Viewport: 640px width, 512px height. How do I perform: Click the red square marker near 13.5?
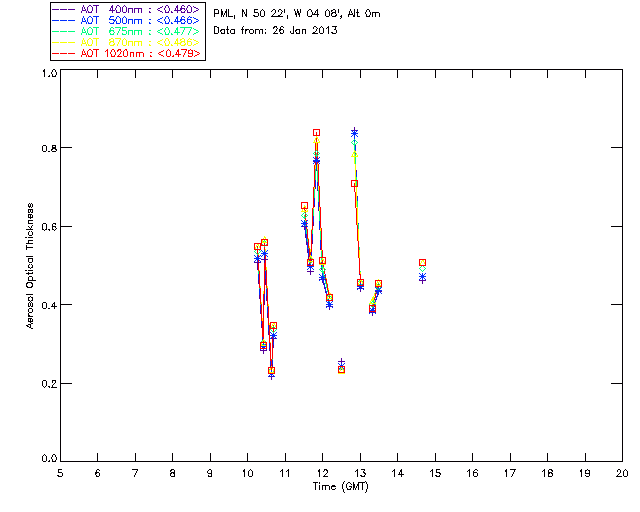pyautogui.click(x=378, y=284)
